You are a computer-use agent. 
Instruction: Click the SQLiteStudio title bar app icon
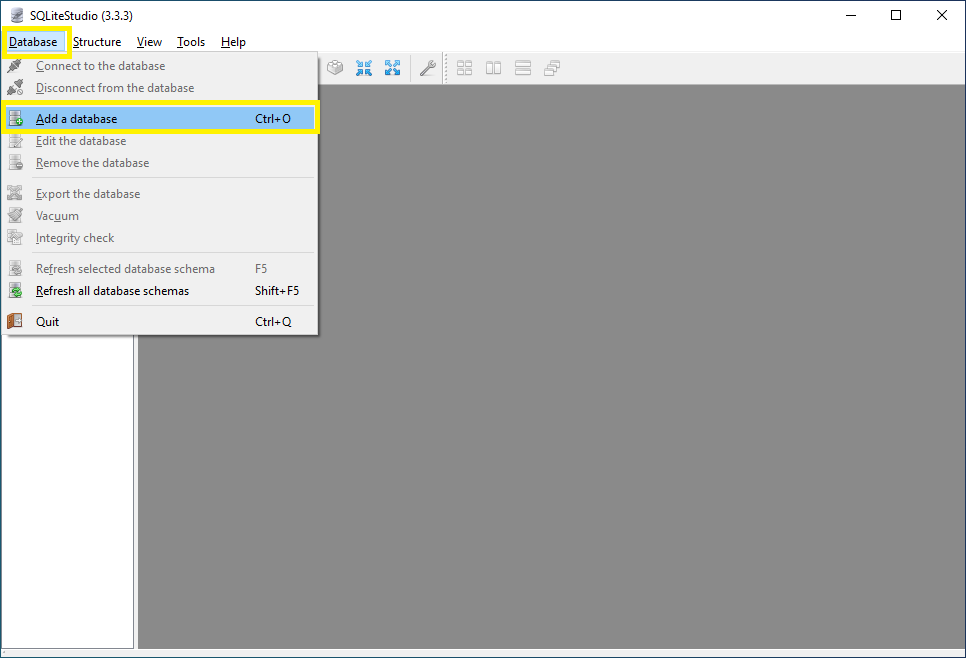[17, 15]
